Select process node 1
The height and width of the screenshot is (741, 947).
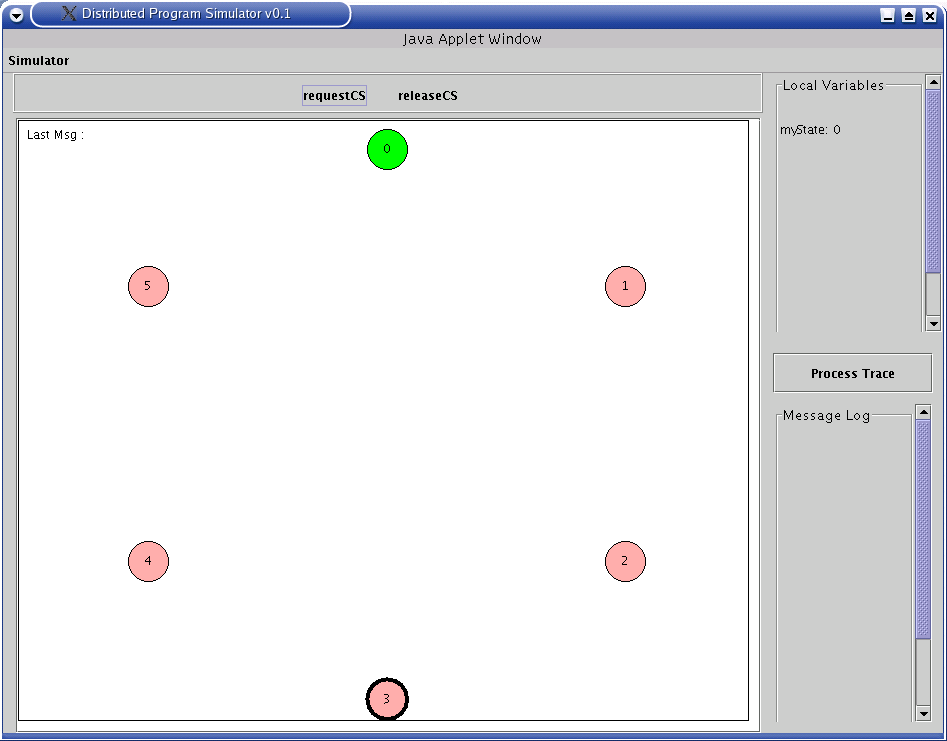pyautogui.click(x=625, y=286)
